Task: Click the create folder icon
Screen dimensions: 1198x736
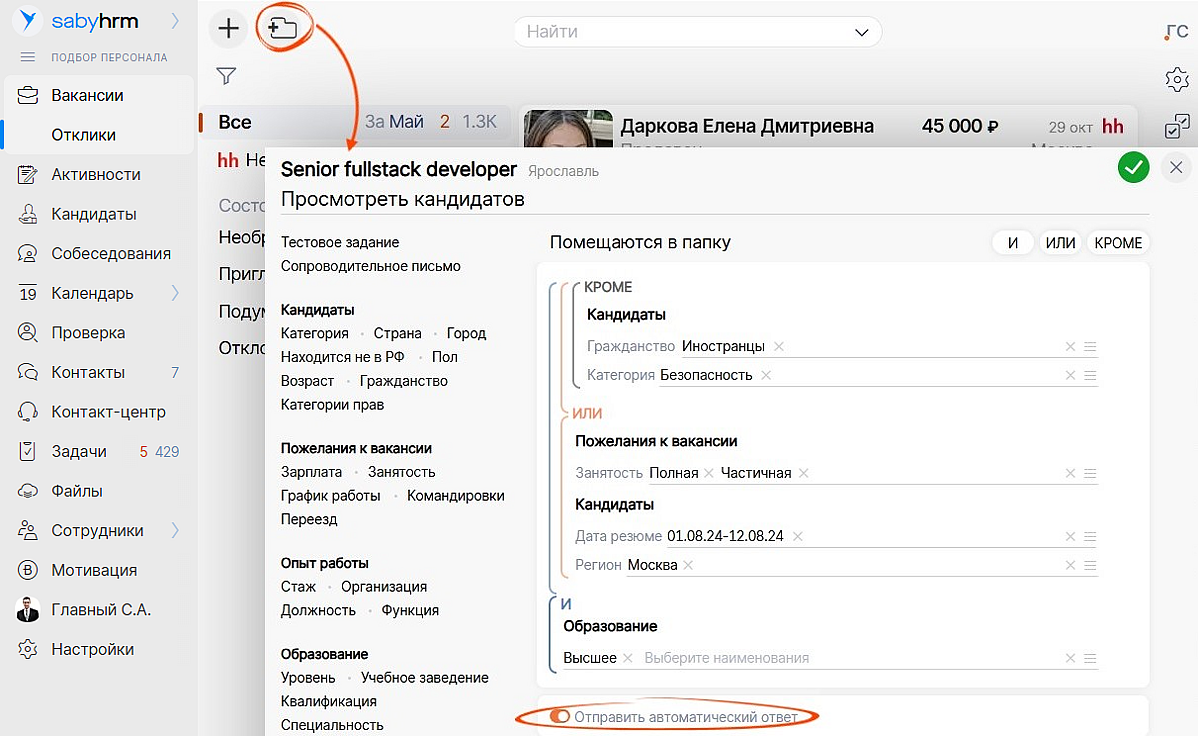Action: 283,29
